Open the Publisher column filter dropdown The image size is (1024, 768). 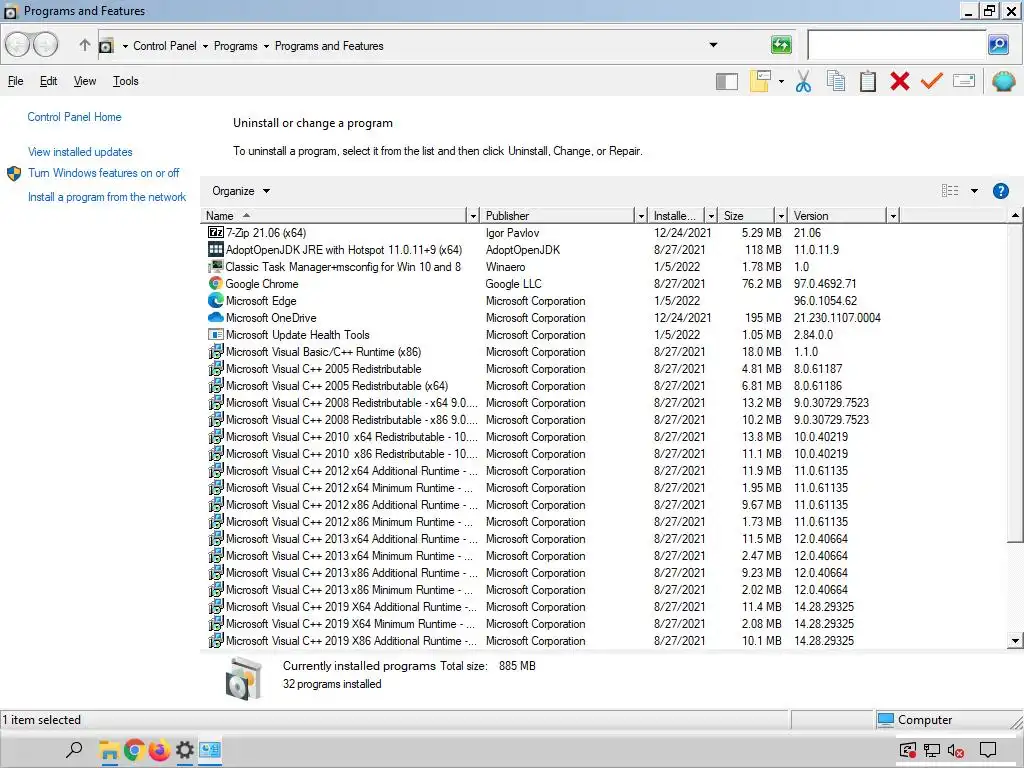point(641,216)
